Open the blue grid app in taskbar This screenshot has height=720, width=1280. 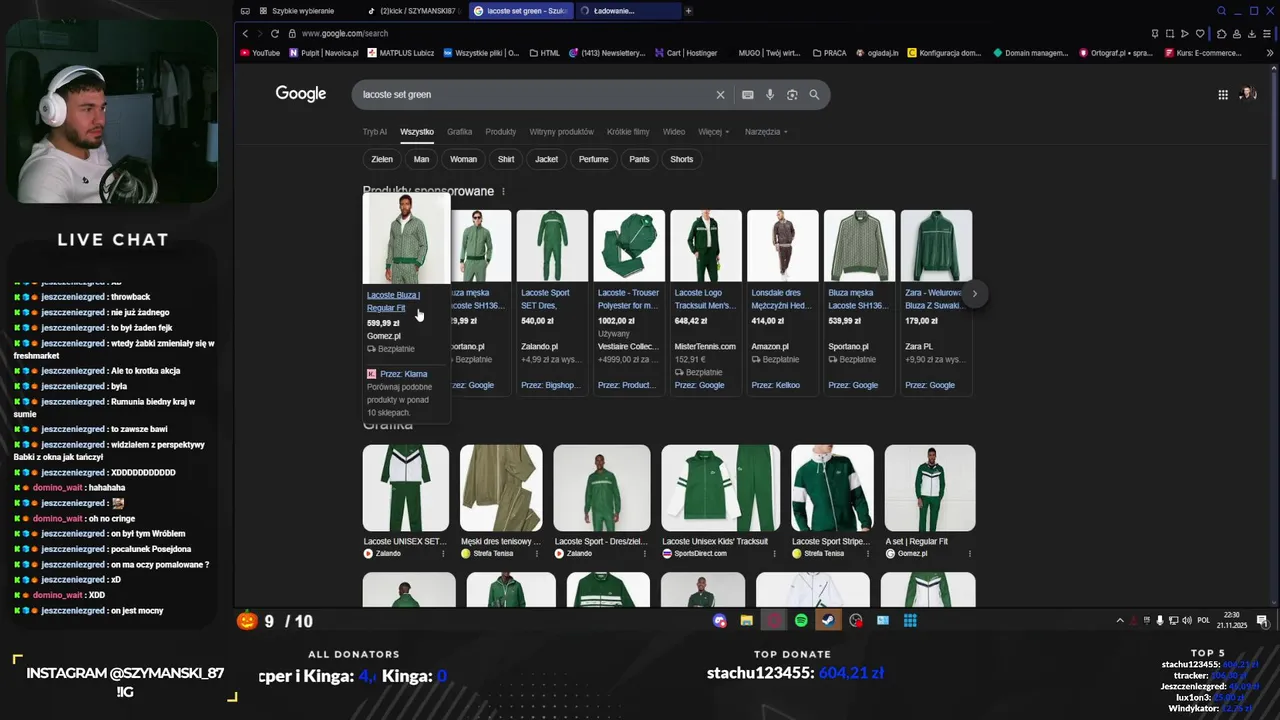point(910,621)
